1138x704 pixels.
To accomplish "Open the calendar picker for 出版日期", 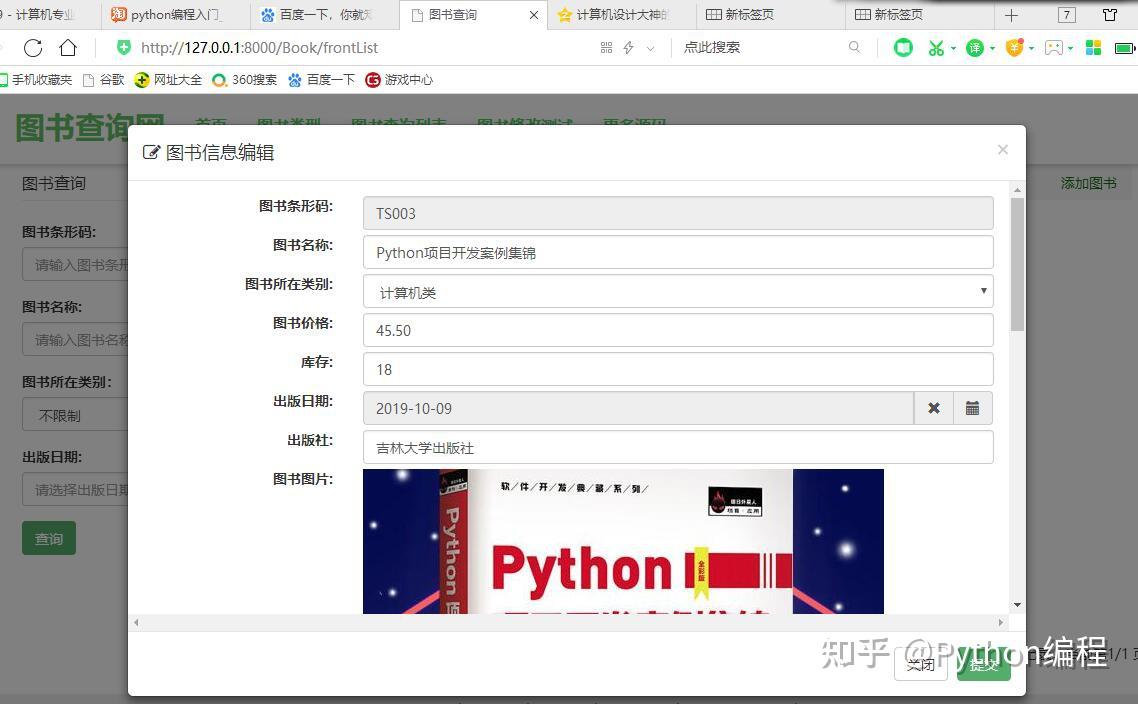I will [x=971, y=408].
